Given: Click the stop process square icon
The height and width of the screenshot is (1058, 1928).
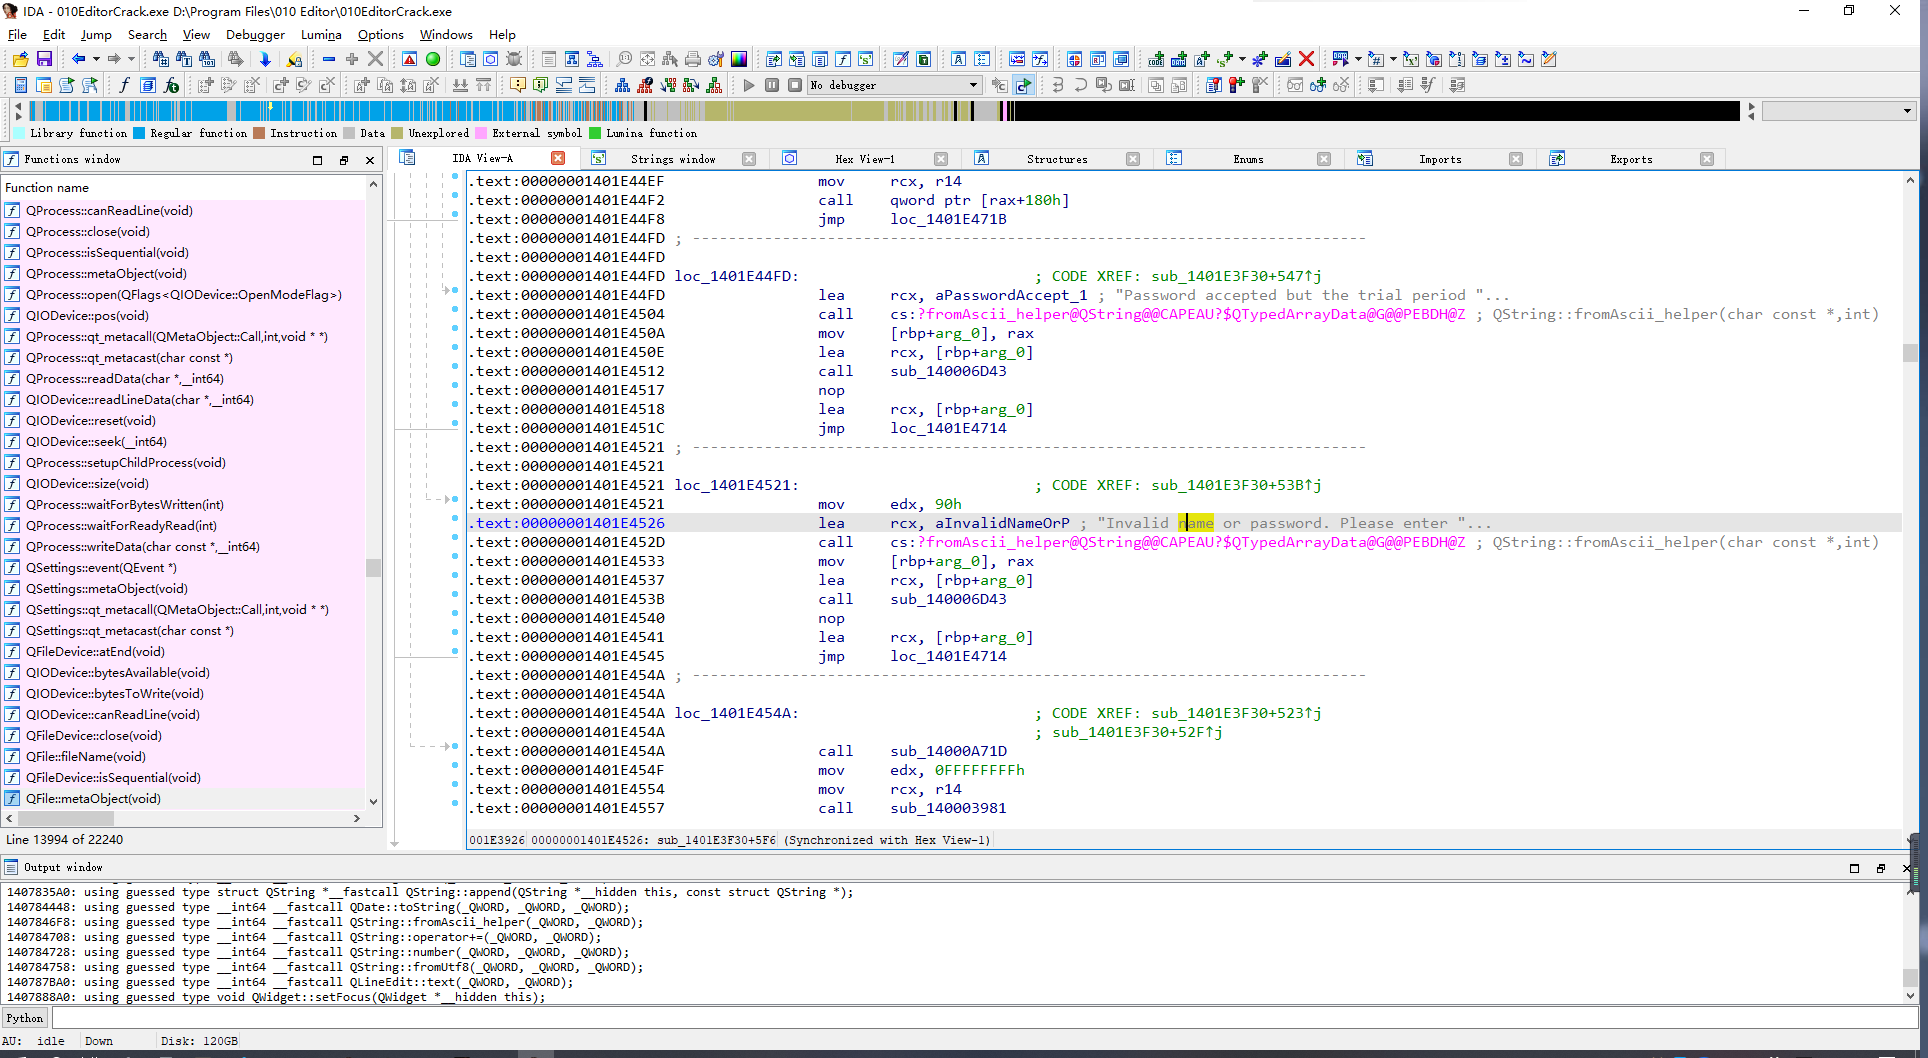Looking at the screenshot, I should point(795,85).
